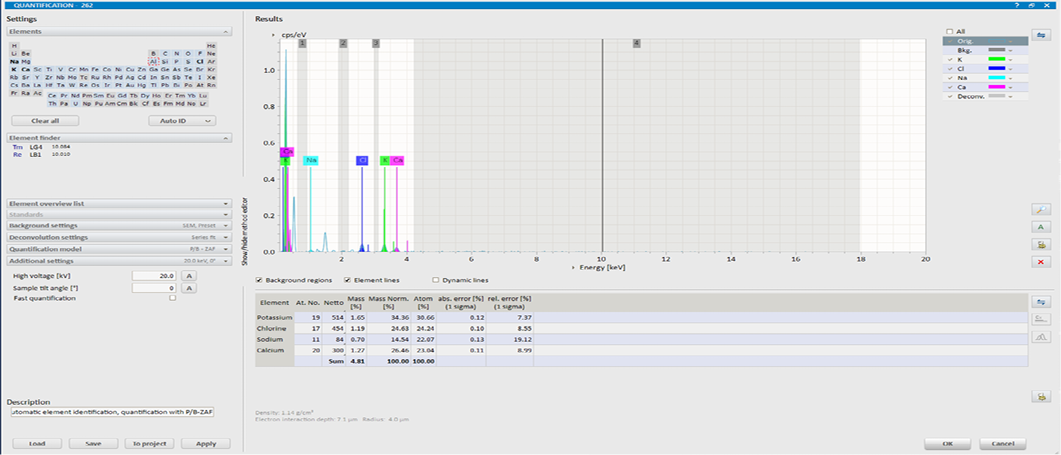Click the green K color swatch

[996, 60]
